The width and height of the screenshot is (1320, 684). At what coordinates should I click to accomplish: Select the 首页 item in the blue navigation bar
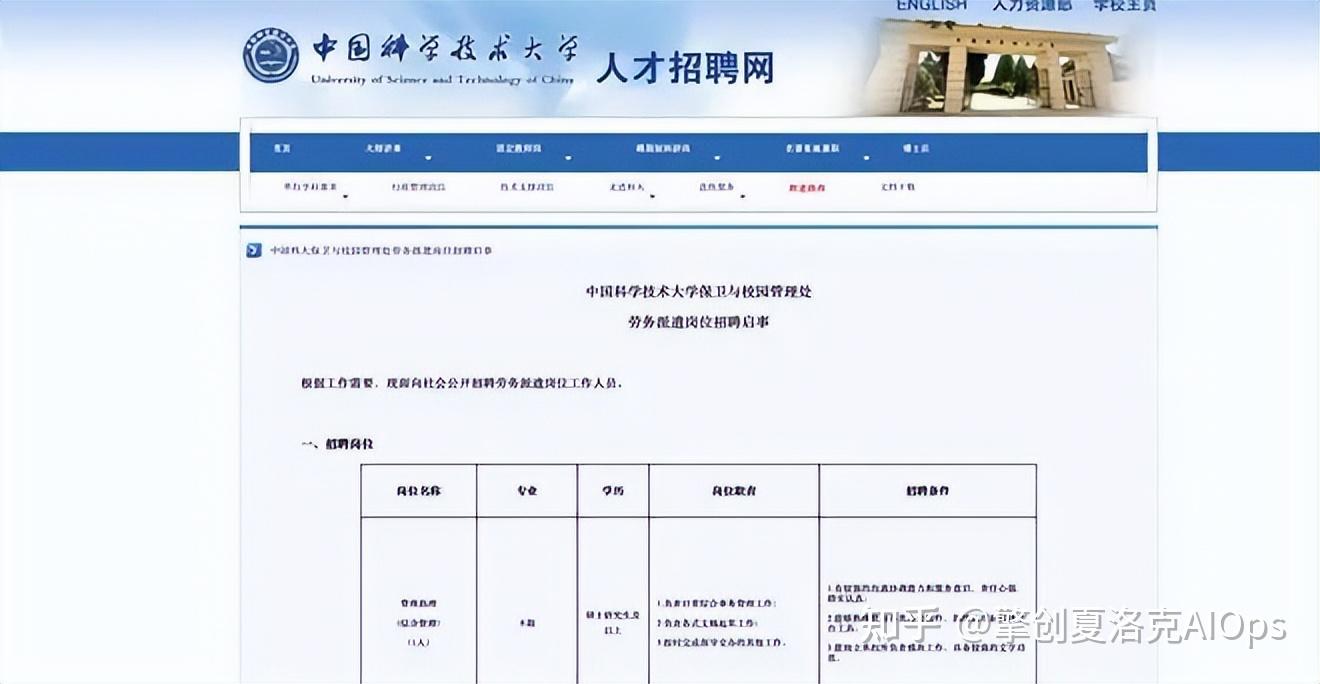(x=281, y=148)
